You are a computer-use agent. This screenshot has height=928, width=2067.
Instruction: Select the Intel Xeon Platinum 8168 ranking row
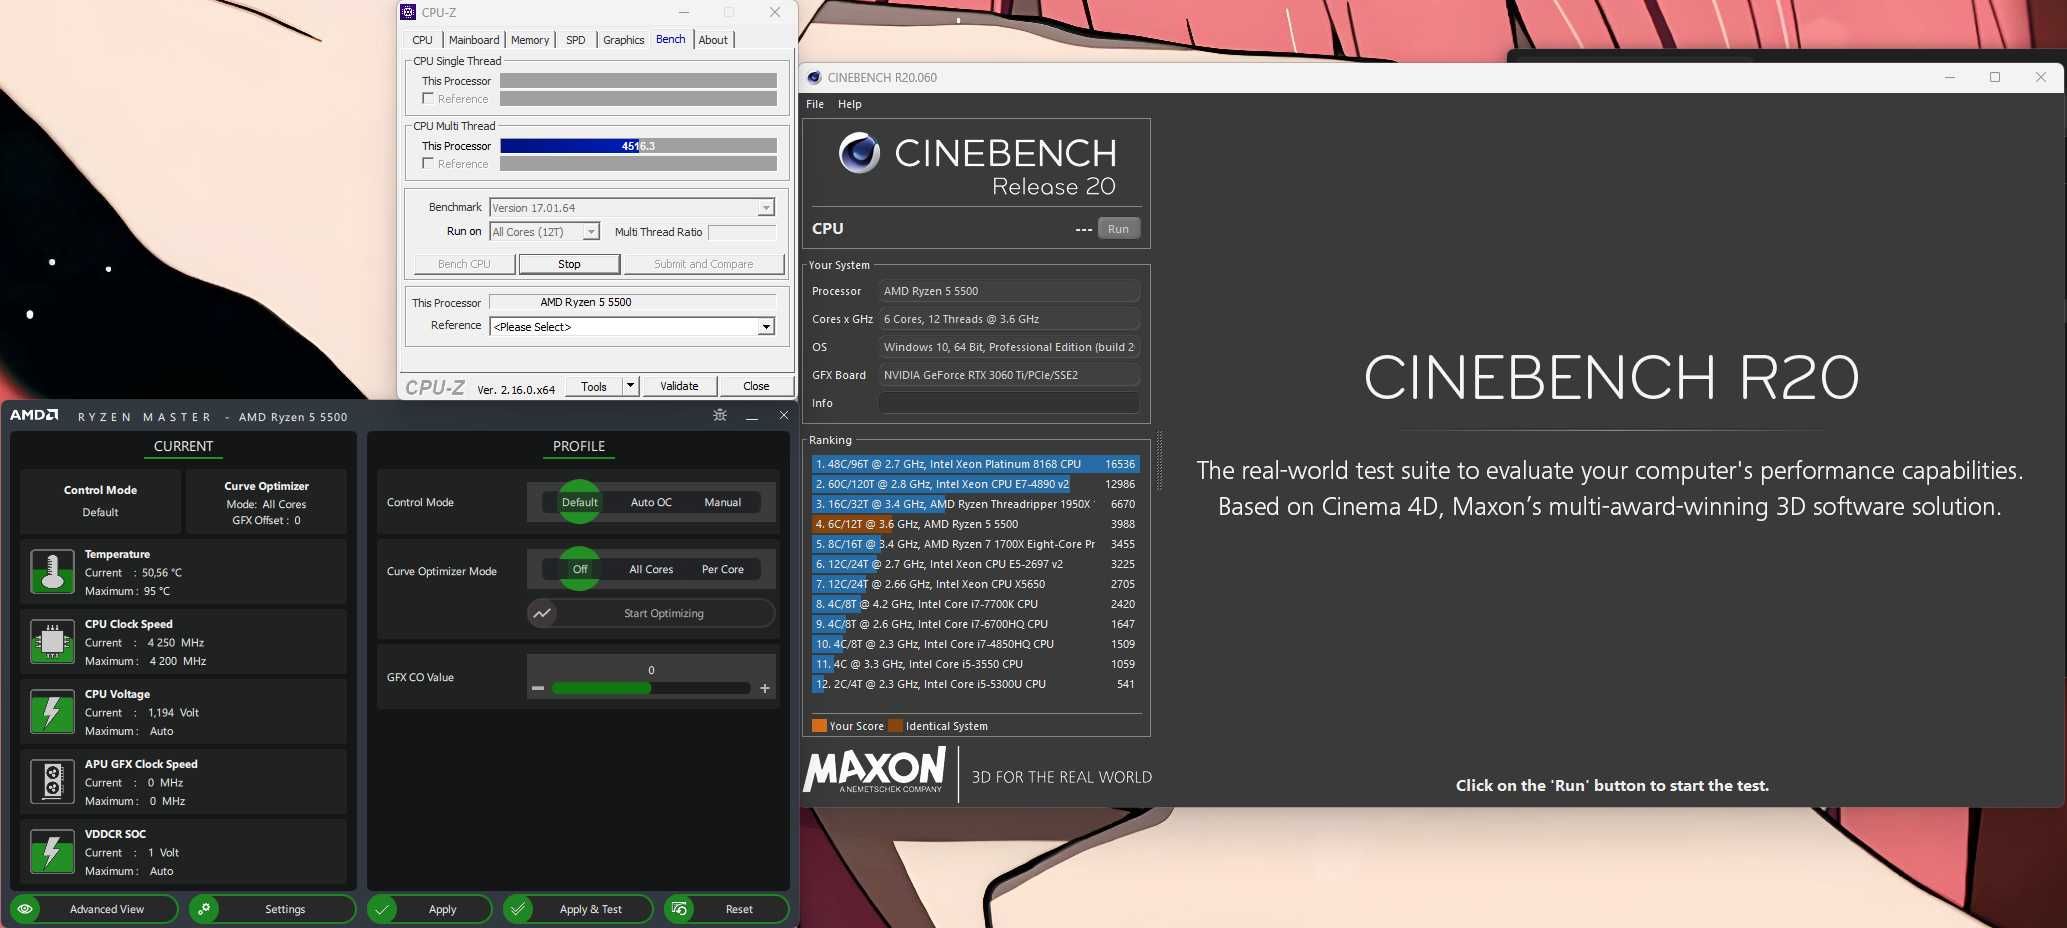(x=975, y=464)
